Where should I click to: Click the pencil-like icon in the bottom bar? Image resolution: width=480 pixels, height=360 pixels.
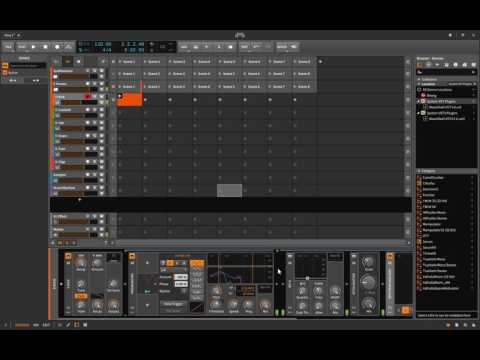pyautogui.click(x=68, y=325)
